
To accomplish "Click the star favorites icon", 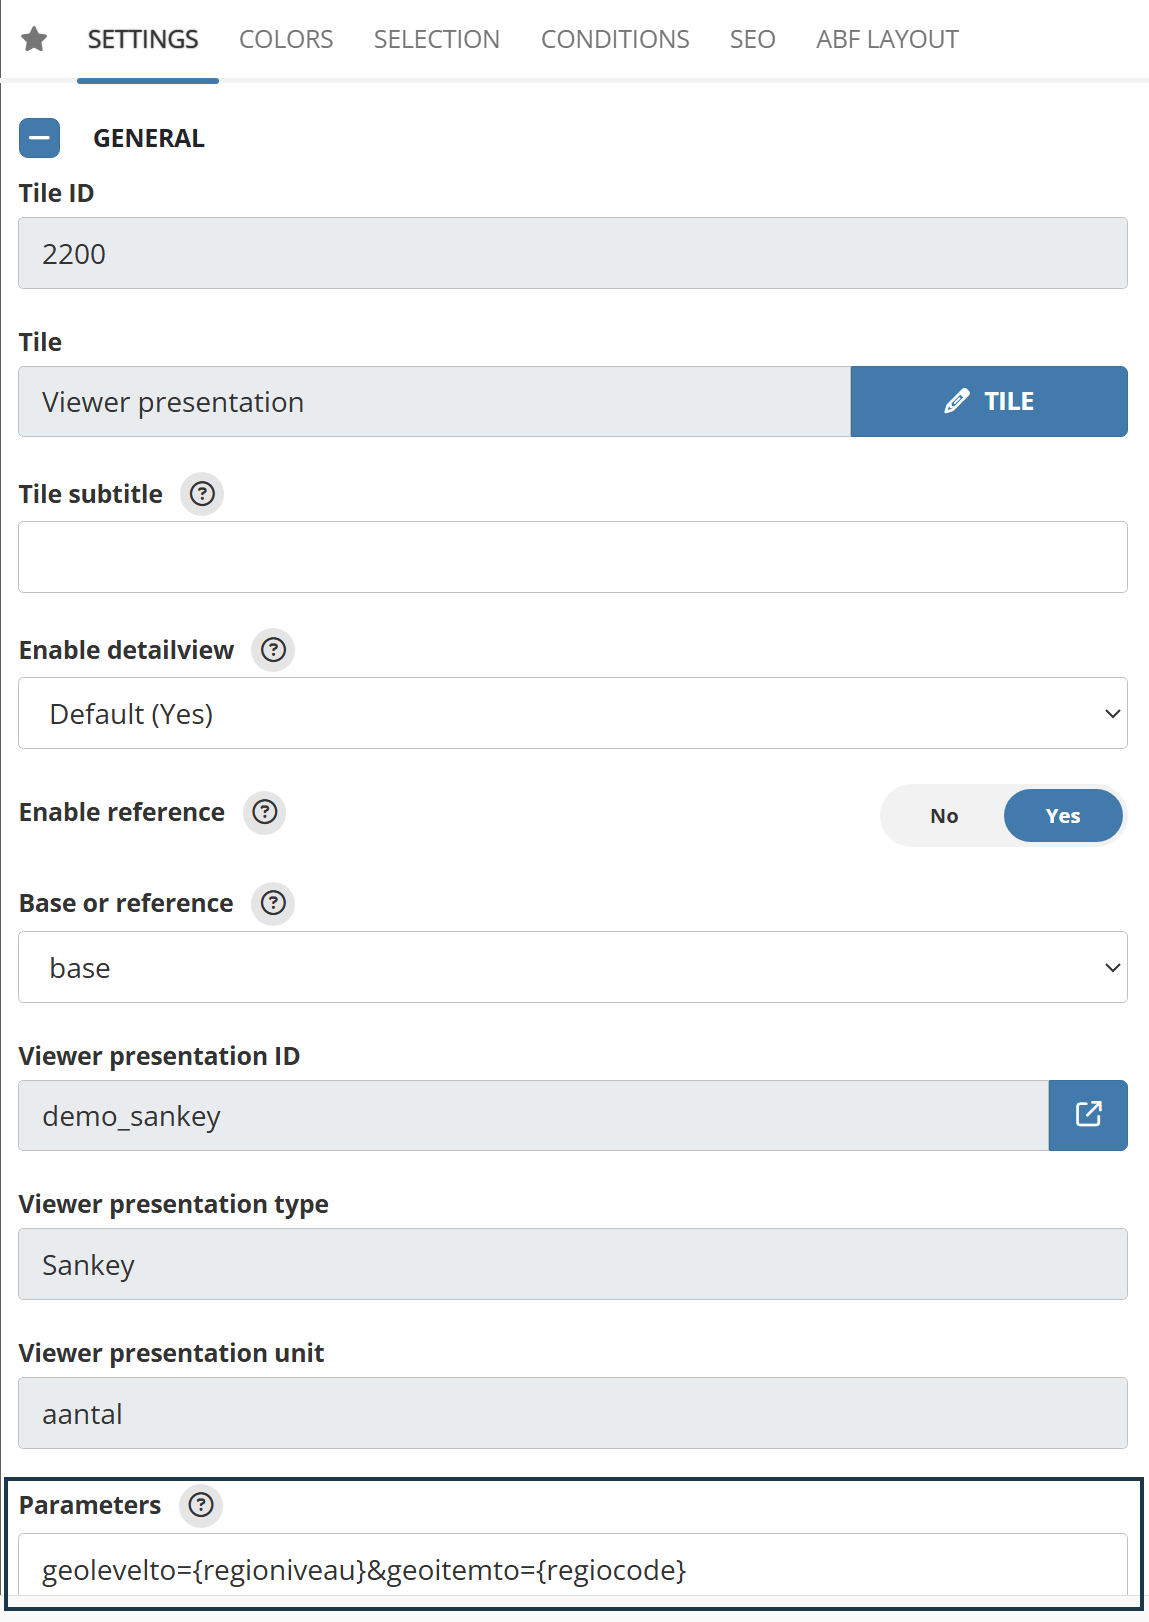I will tap(34, 39).
